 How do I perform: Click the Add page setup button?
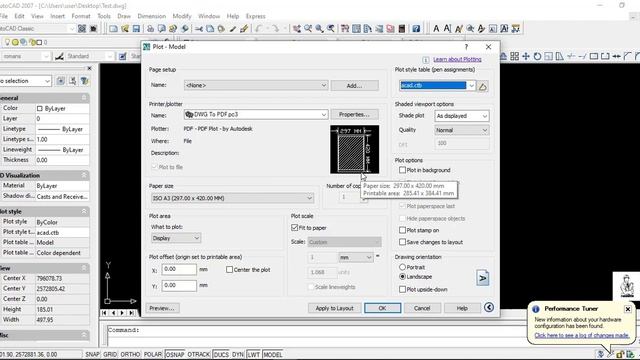click(354, 85)
